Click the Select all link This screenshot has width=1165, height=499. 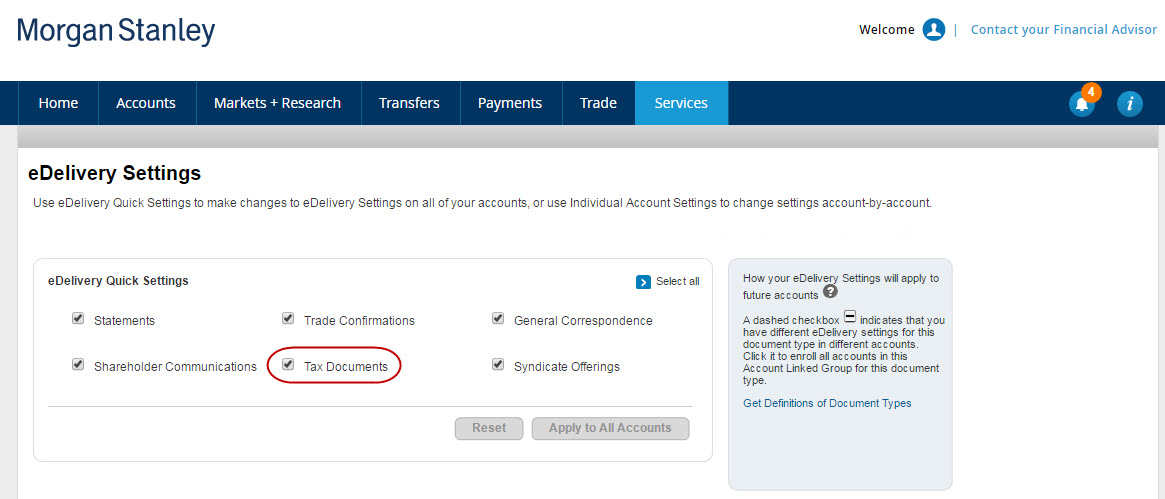678,282
